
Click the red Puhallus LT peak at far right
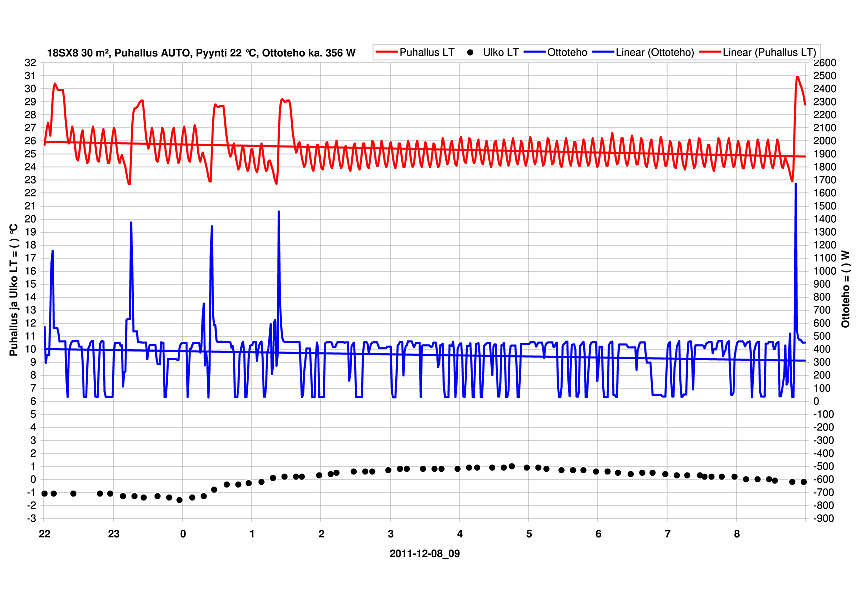coord(797,77)
